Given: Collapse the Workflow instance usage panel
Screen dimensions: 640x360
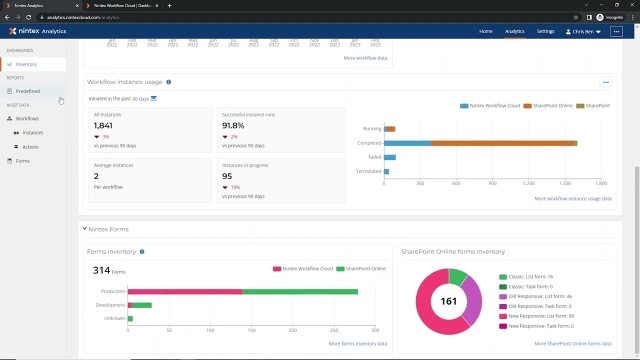Looking at the screenshot, I should (x=606, y=82).
